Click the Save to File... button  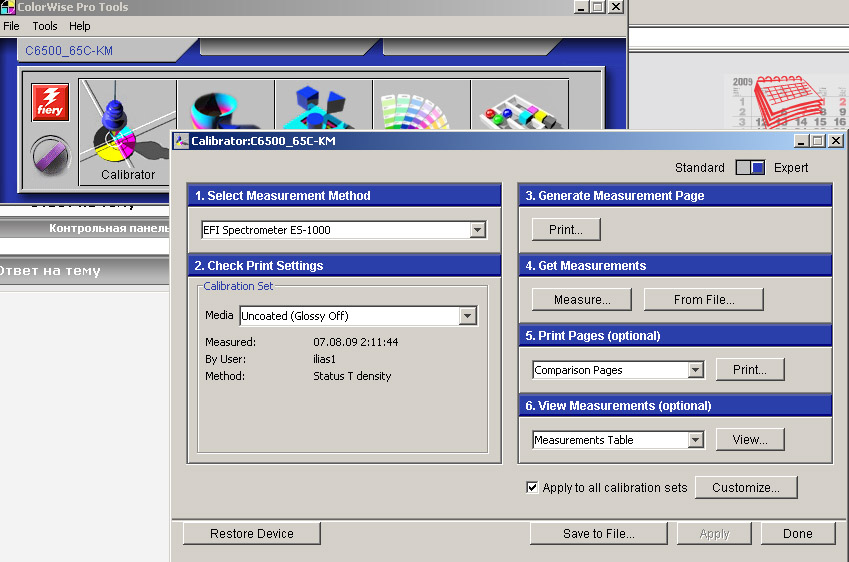598,533
